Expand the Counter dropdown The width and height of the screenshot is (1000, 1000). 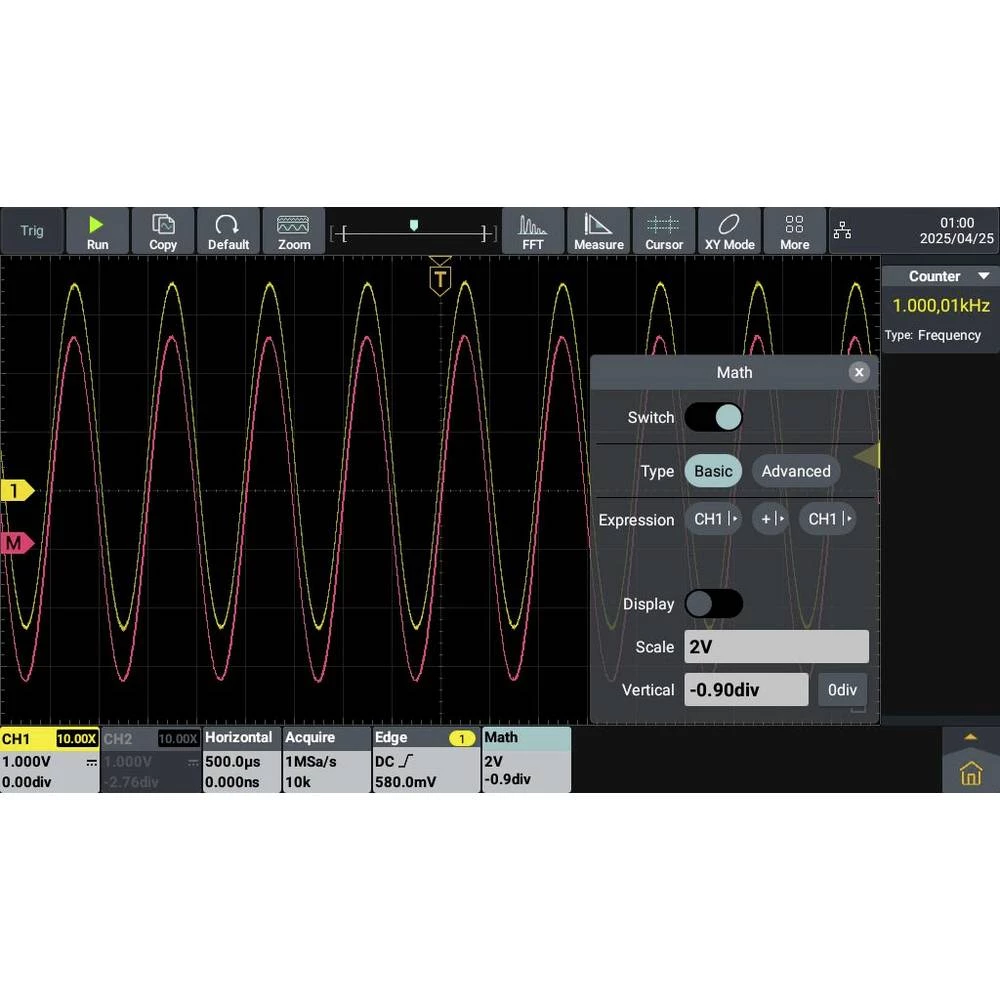983,276
